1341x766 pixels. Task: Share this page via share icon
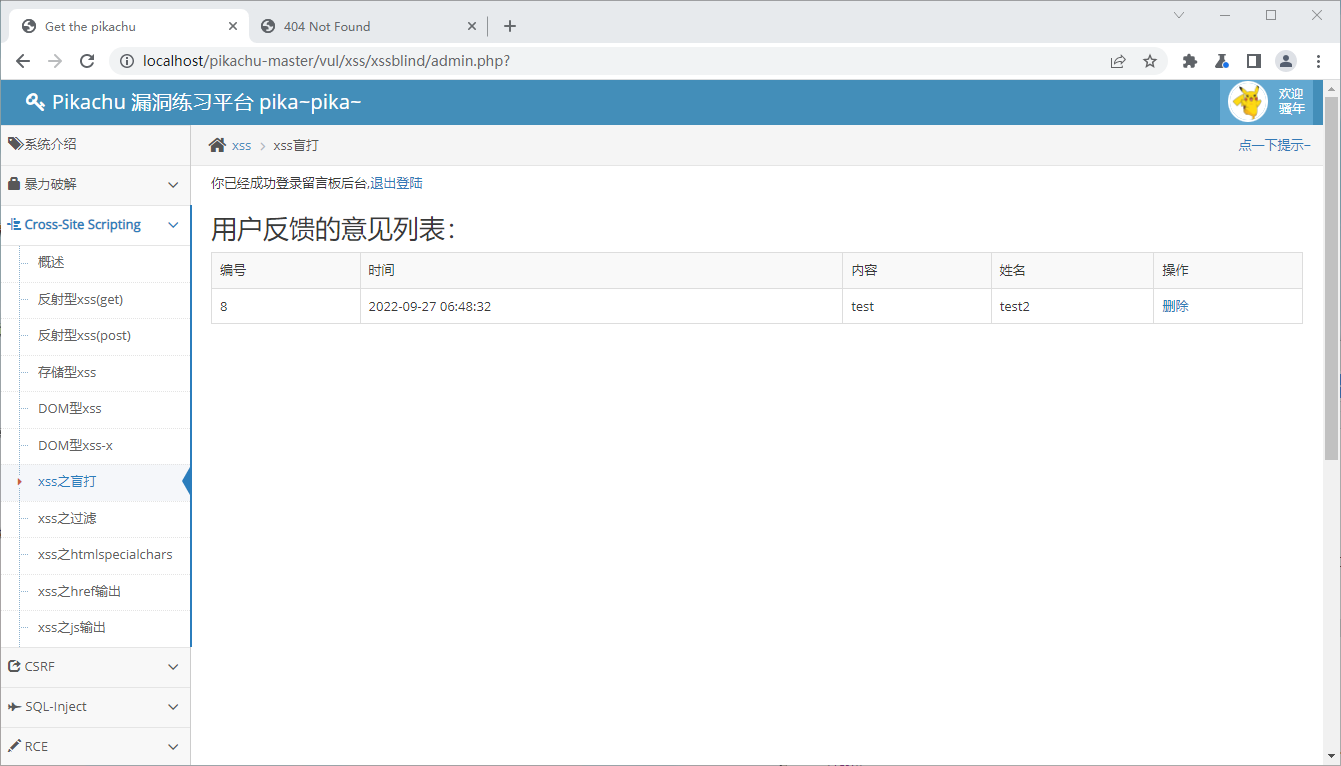[x=1118, y=61]
